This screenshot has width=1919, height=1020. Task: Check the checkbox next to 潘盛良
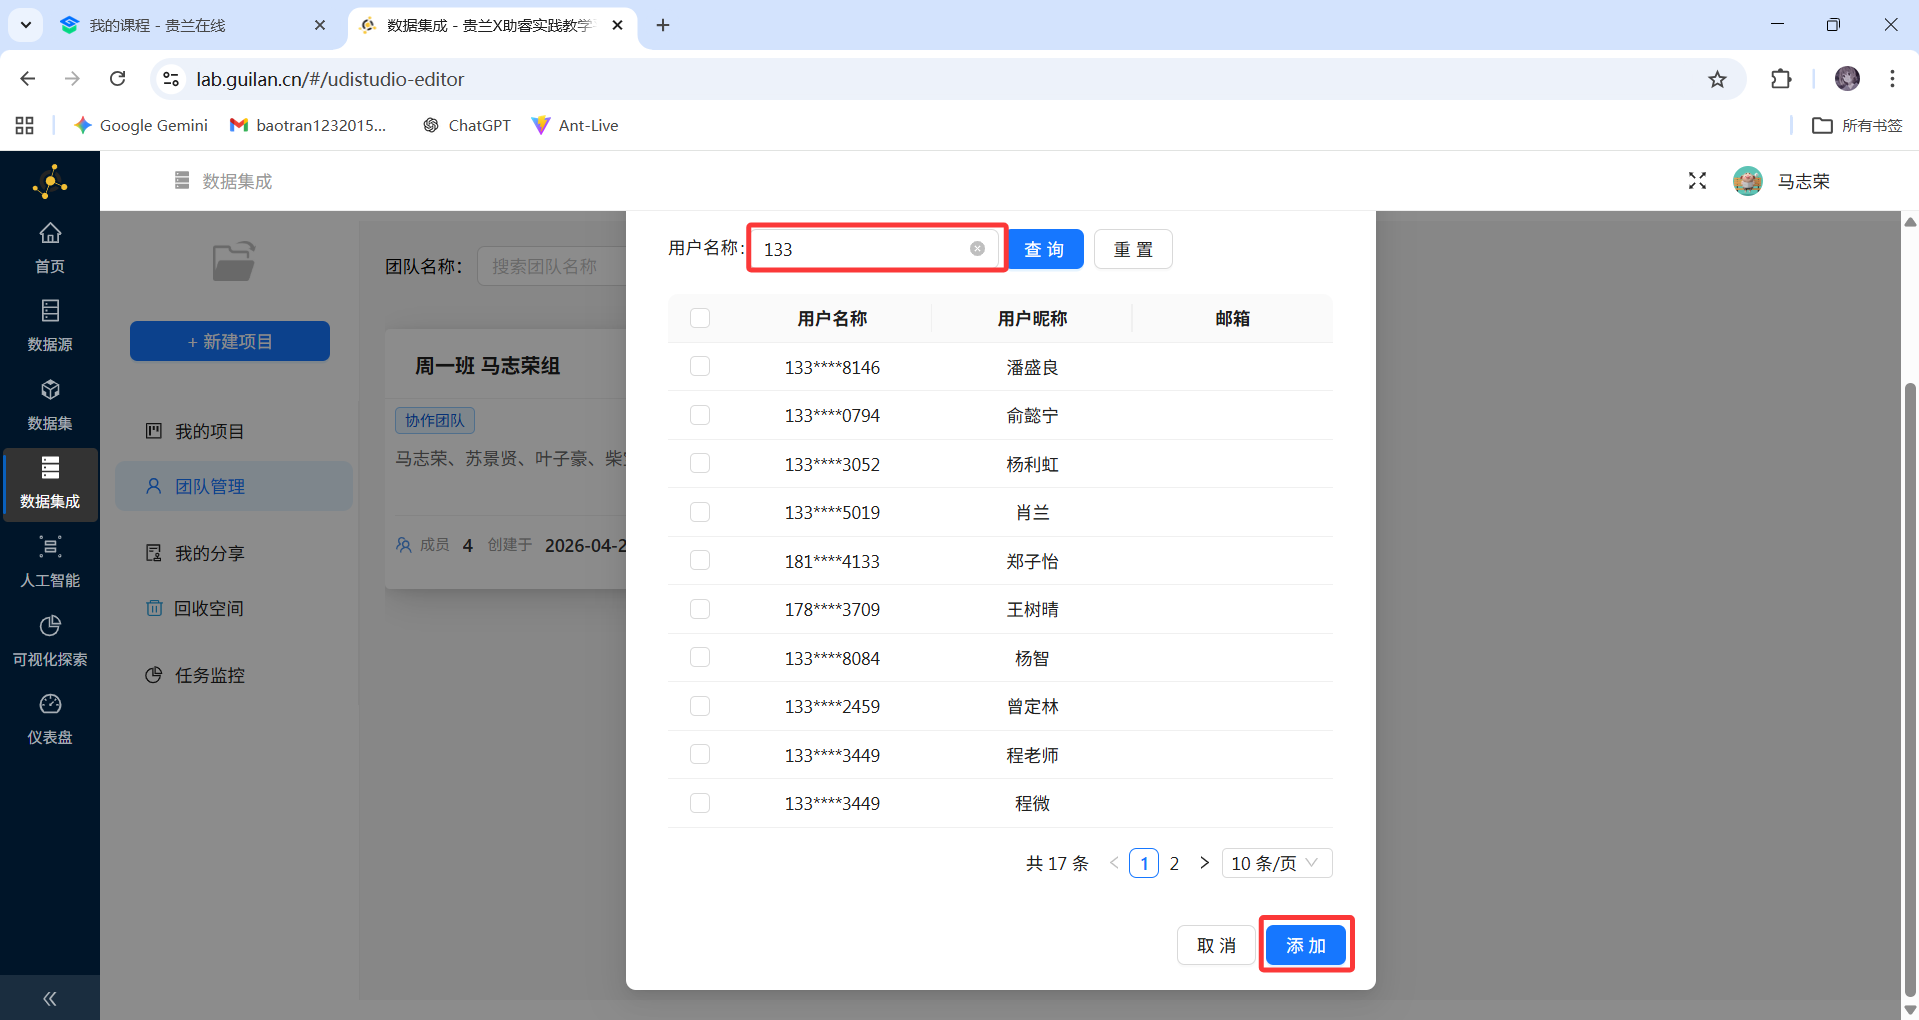pyautogui.click(x=699, y=366)
